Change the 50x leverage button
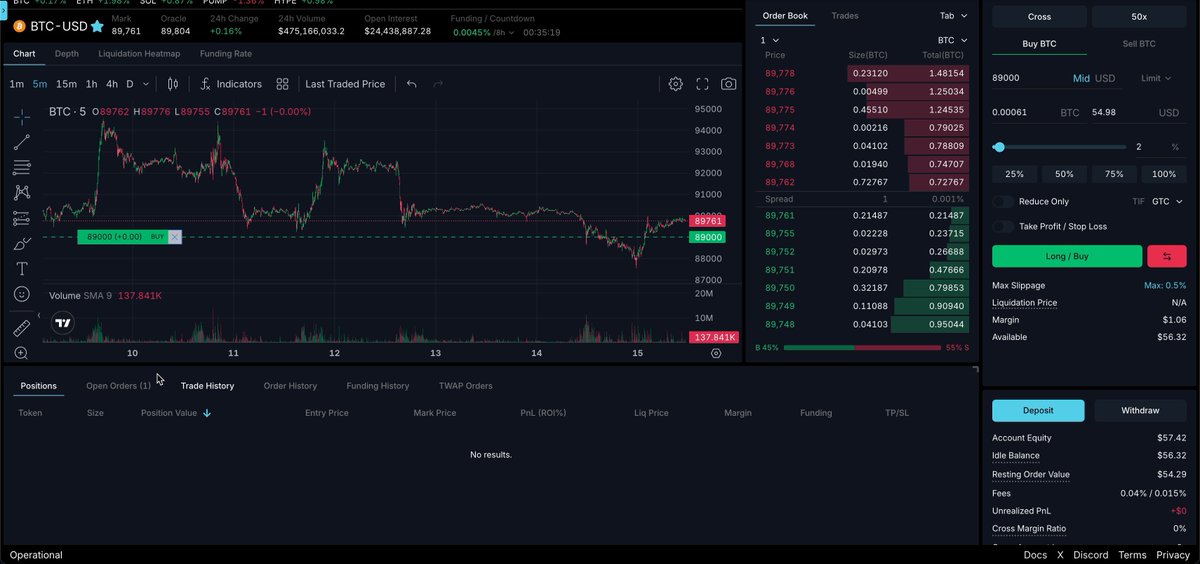Viewport: 1200px width, 564px height. (x=1139, y=16)
